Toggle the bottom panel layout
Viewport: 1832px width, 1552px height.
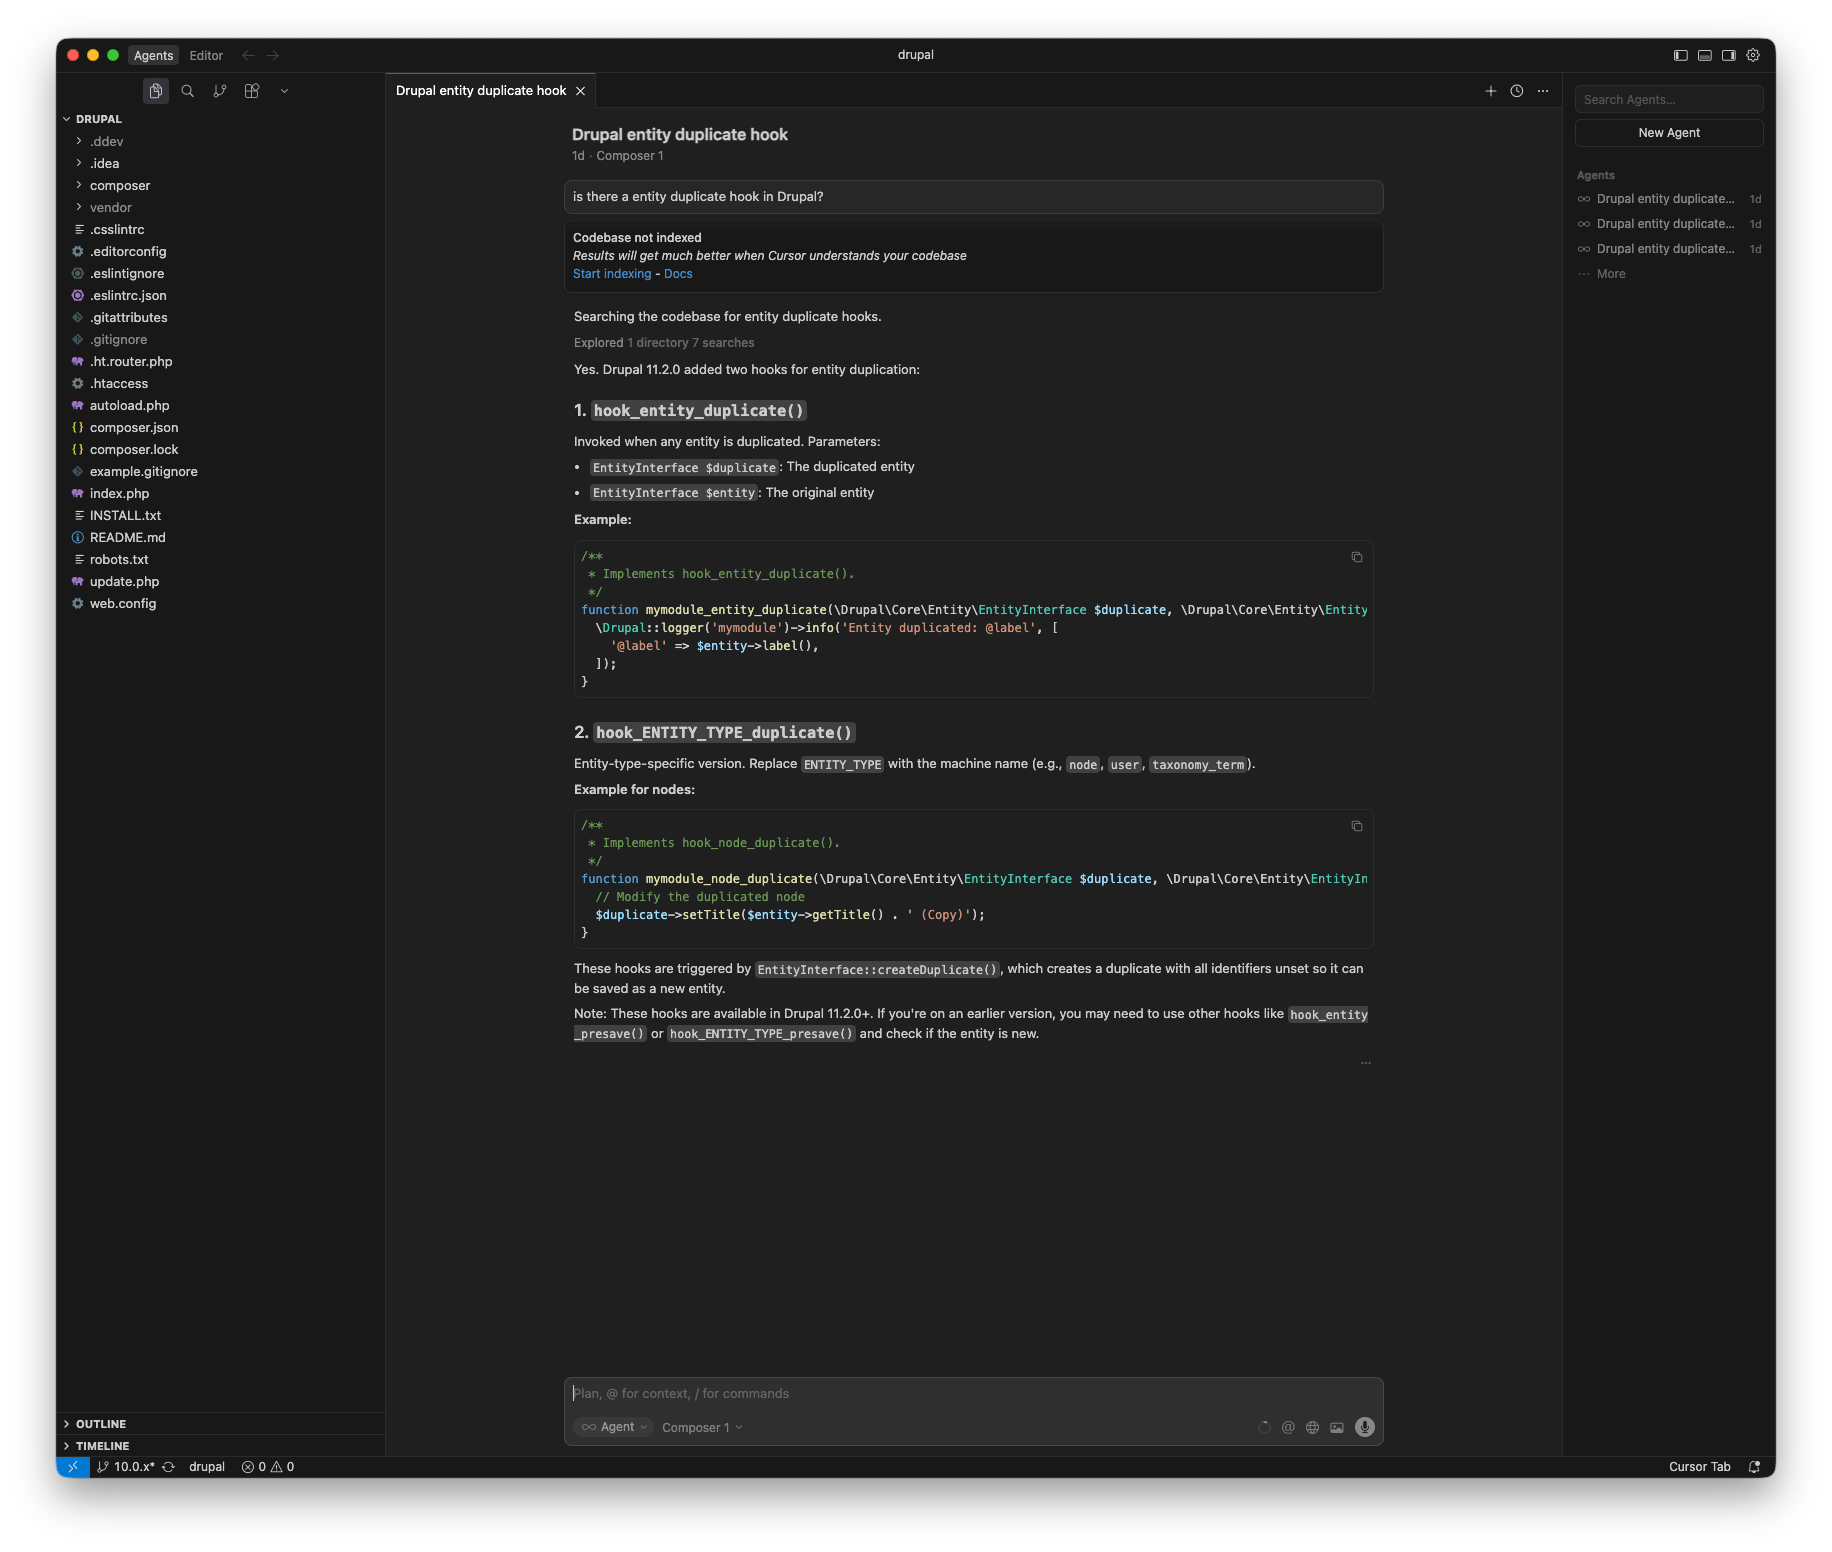[x=1705, y=56]
